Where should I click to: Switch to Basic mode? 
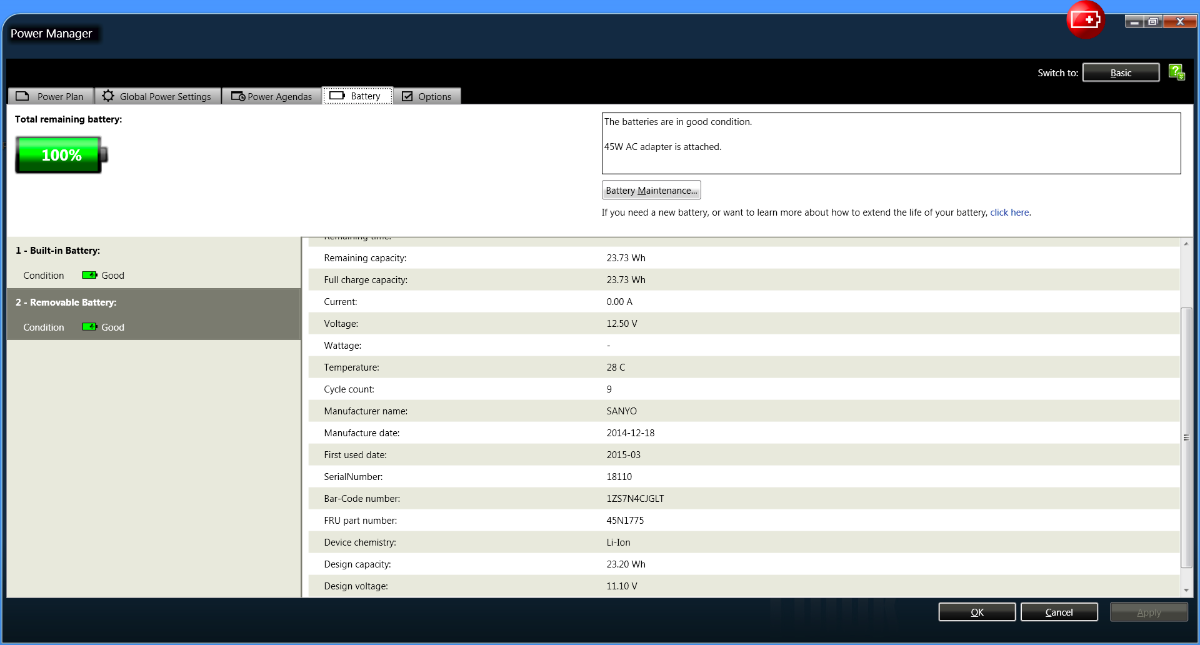pyautogui.click(x=1120, y=72)
